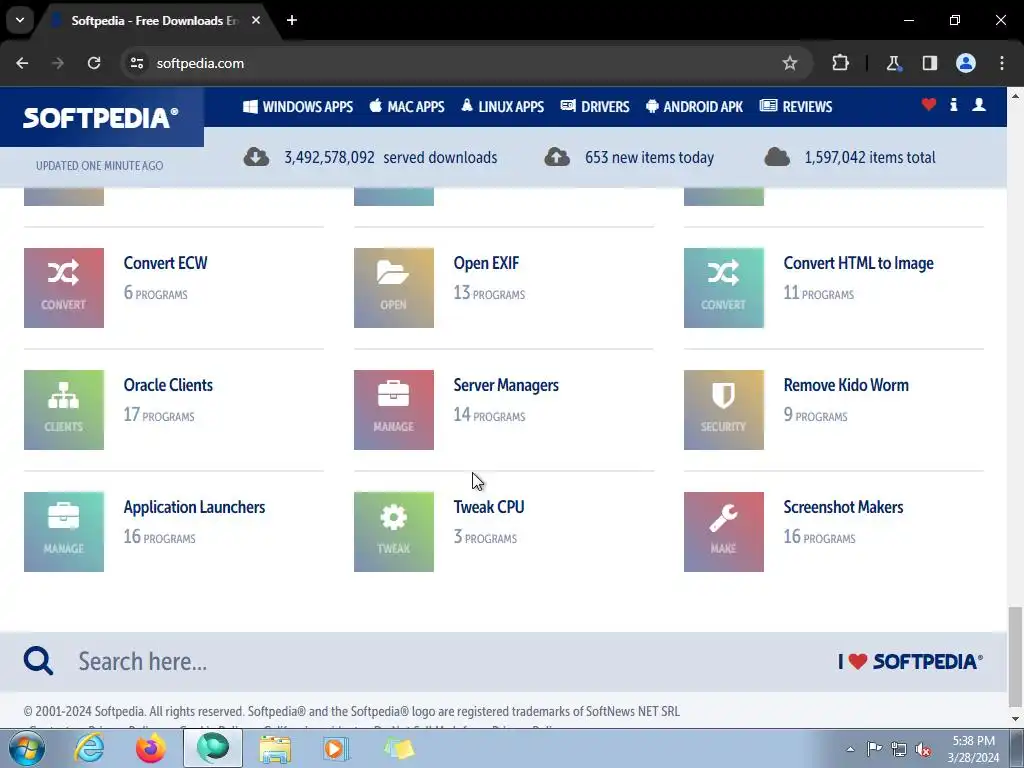This screenshot has height=768, width=1024.
Task: Launch Internet Explorer from taskbar
Action: coord(89,748)
